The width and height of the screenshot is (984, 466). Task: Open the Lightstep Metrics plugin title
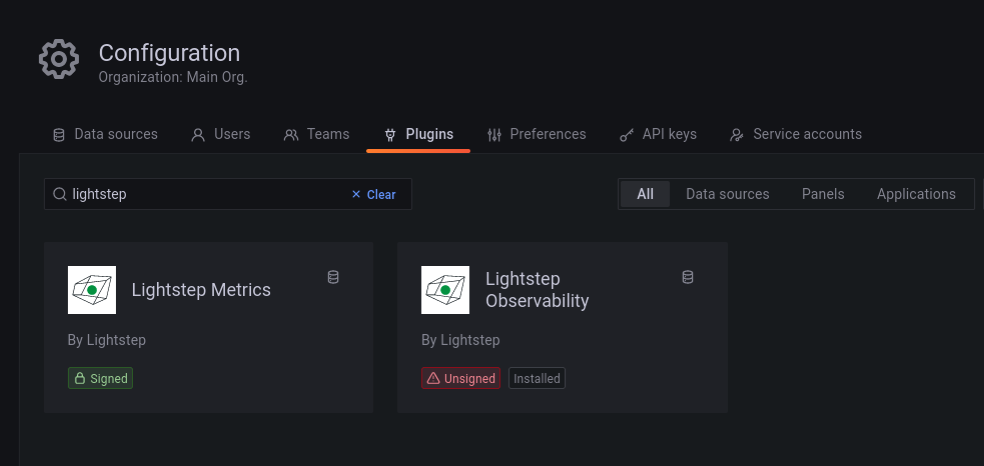click(201, 290)
